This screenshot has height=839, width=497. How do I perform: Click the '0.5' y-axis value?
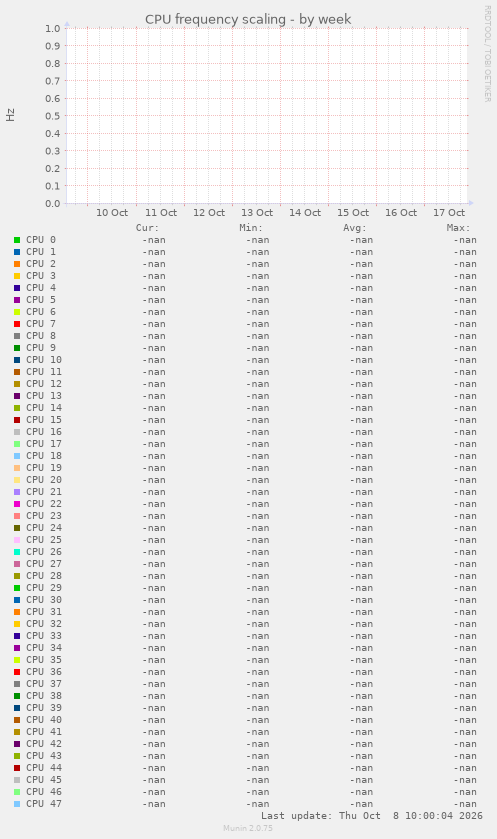52,116
